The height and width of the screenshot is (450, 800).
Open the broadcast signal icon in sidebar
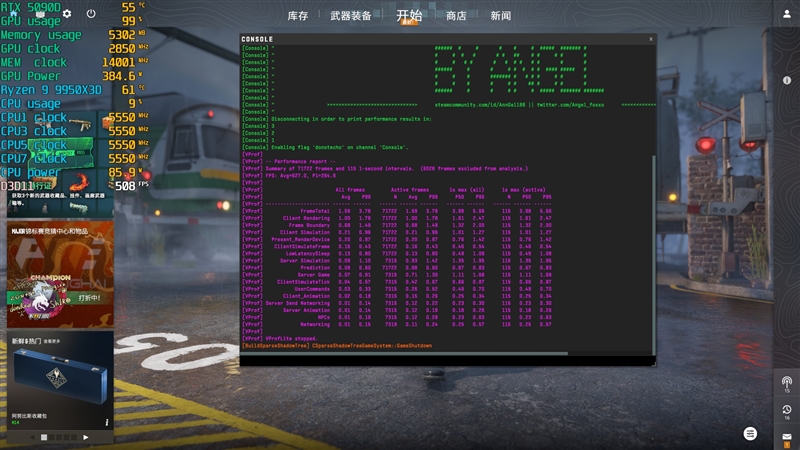tap(786, 382)
